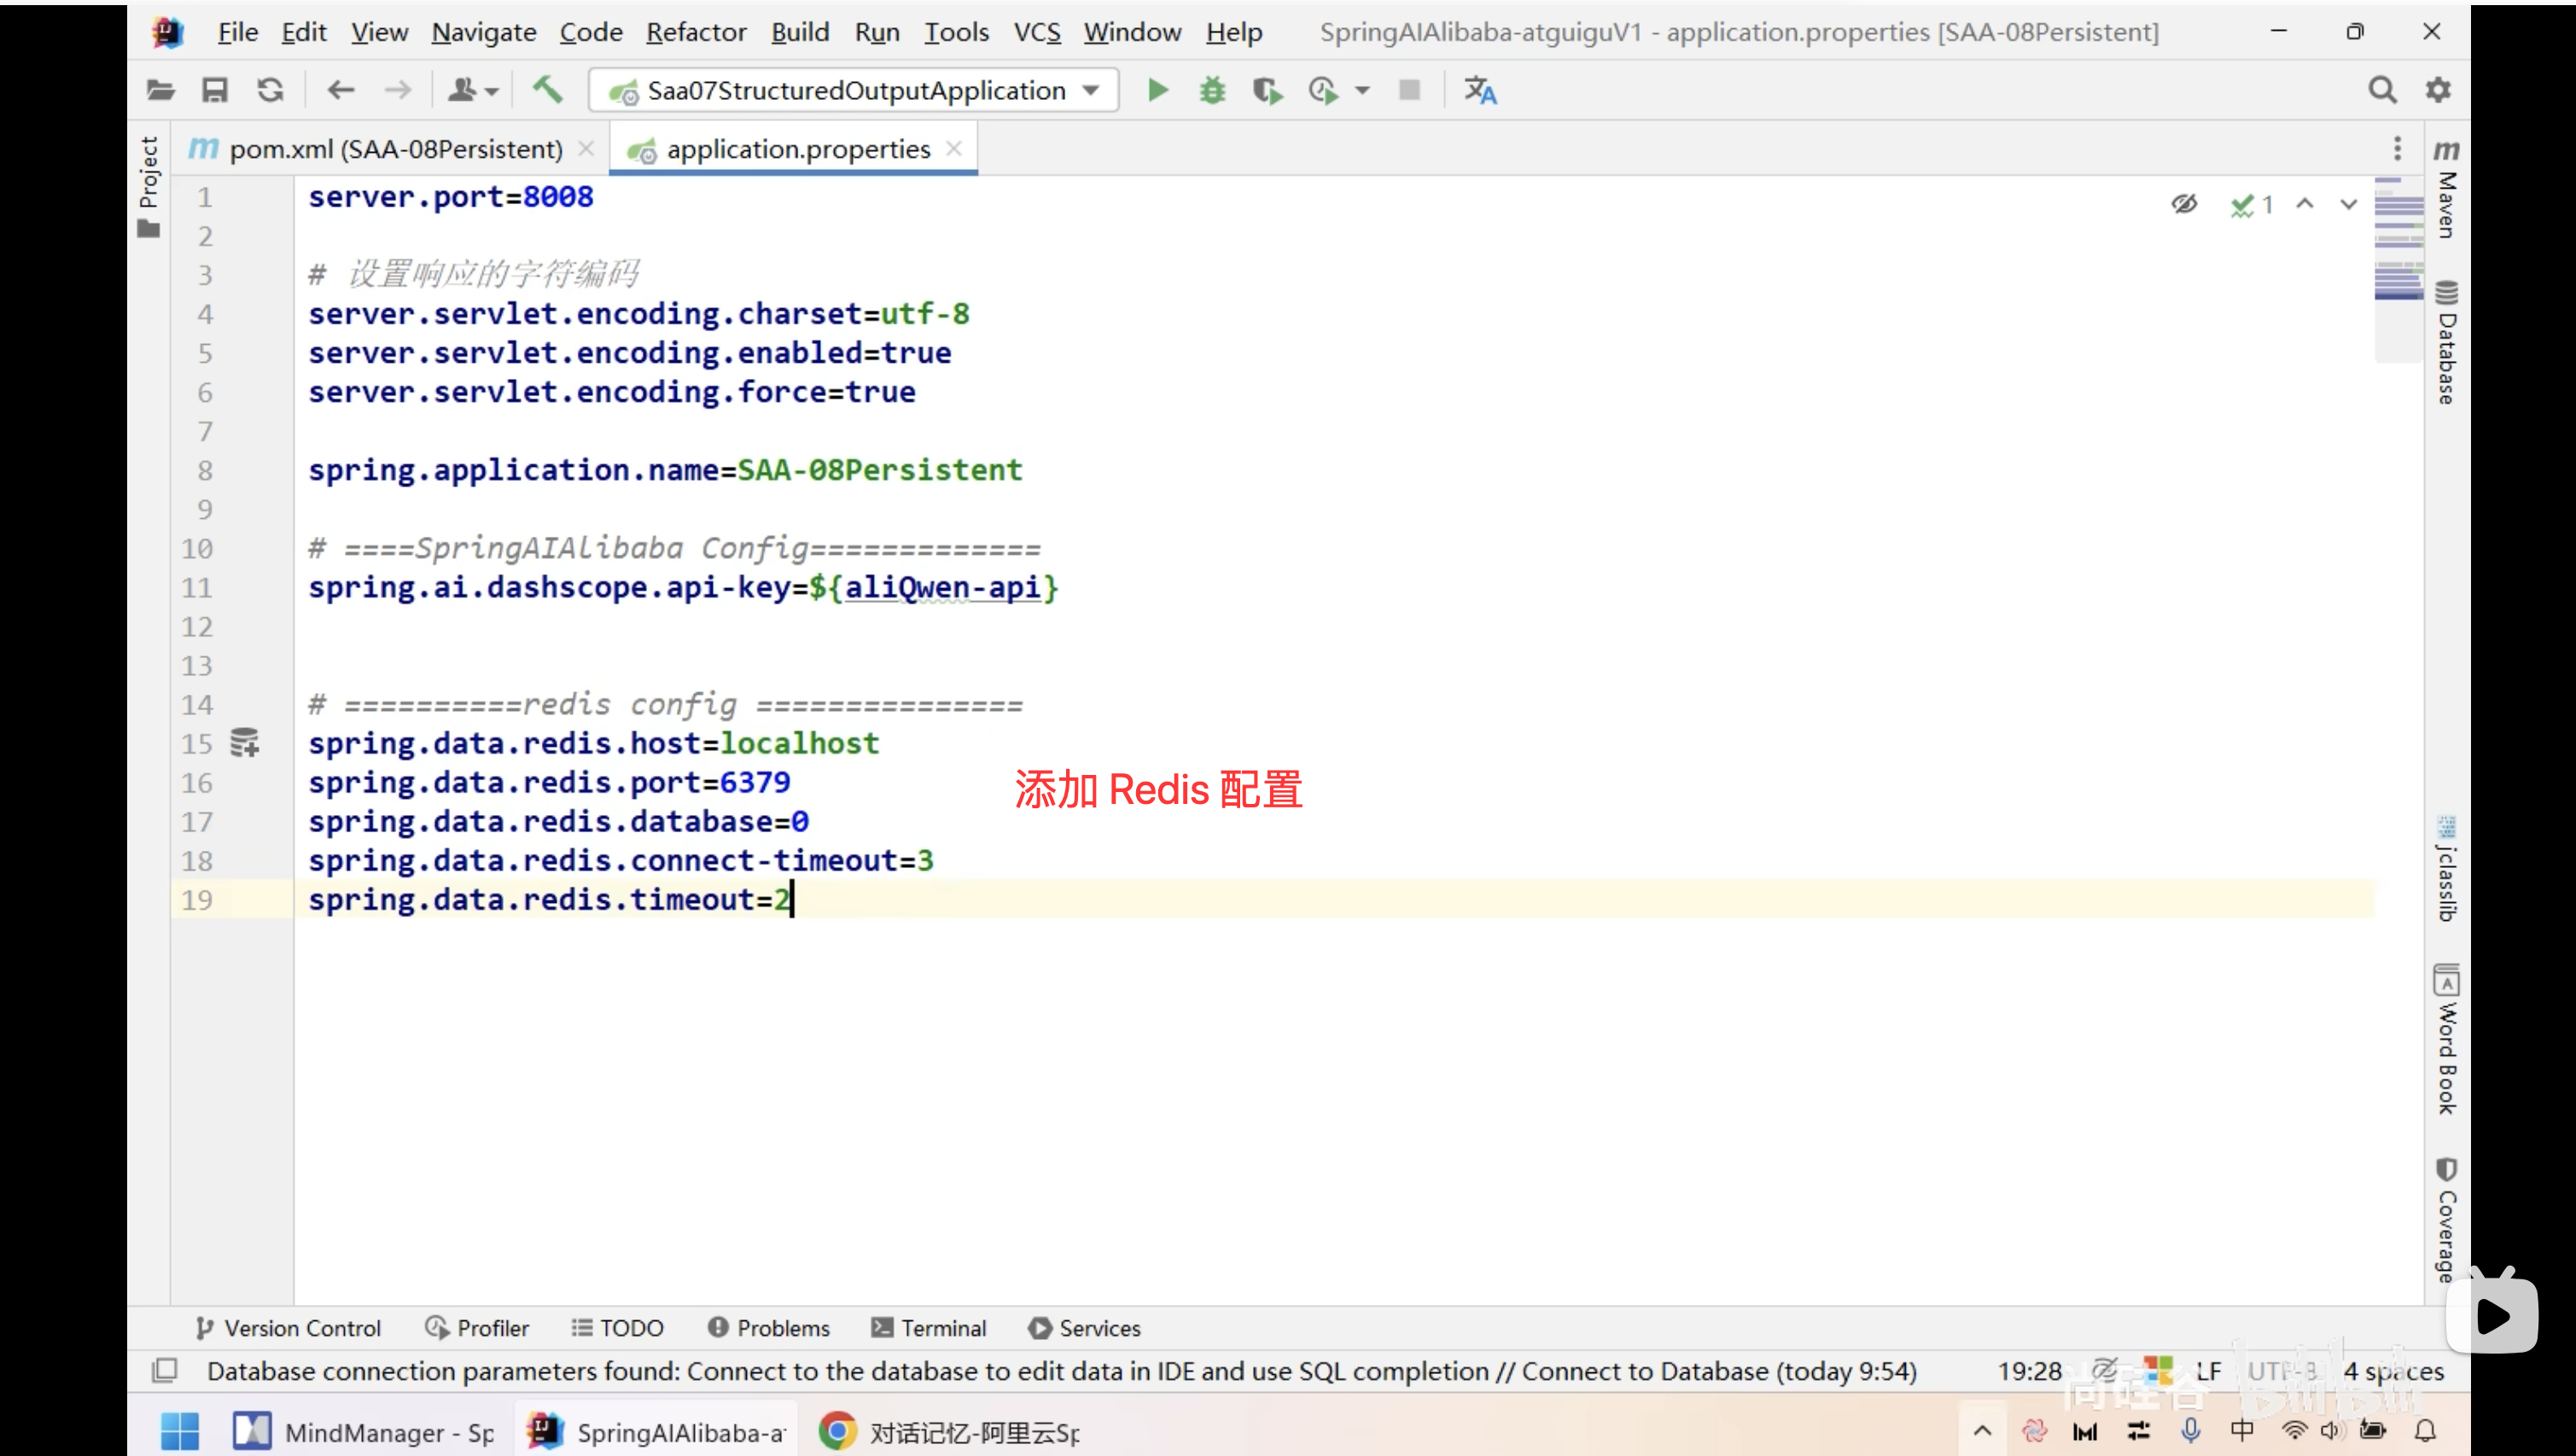Image resolution: width=2576 pixels, height=1456 pixels.
Task: Jump to next highlighted problem arrow
Action: (2348, 204)
